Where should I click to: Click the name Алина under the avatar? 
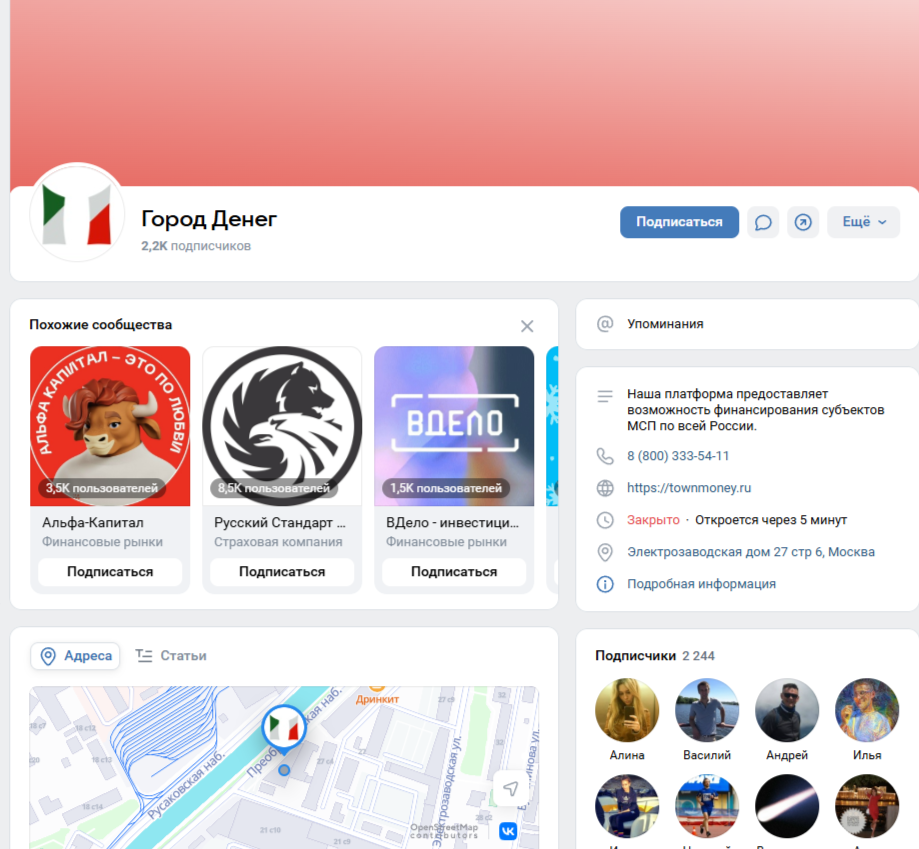coord(627,755)
